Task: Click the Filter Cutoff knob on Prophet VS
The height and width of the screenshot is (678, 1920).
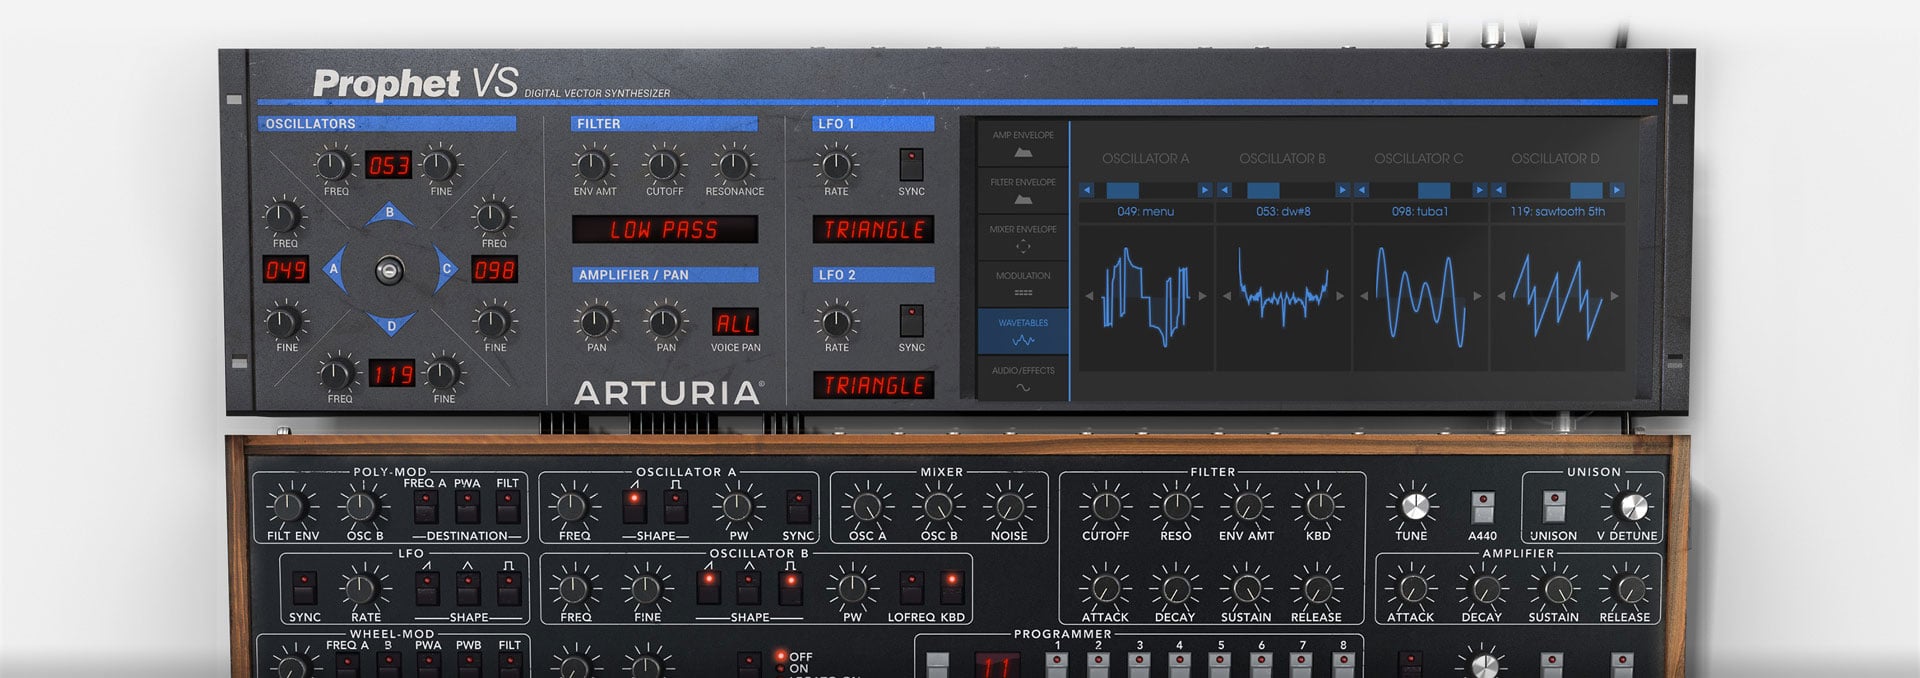Action: 663,165
